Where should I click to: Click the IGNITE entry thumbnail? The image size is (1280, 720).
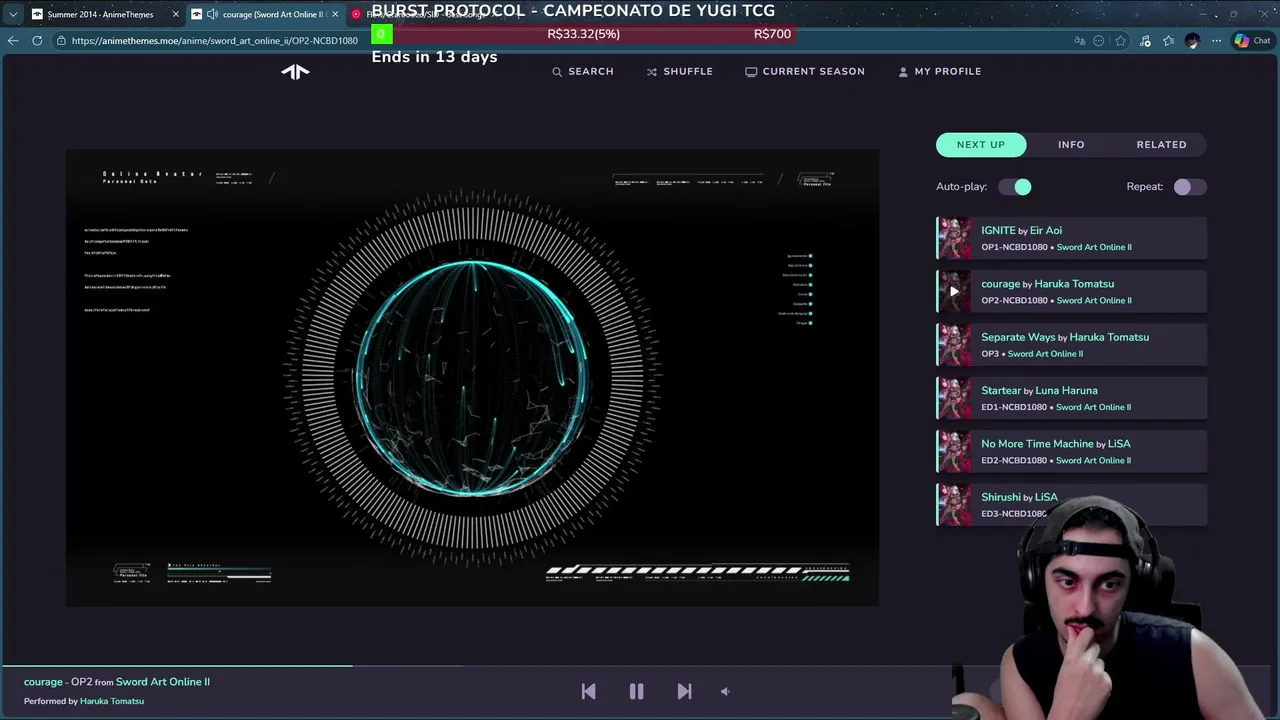tap(954, 238)
